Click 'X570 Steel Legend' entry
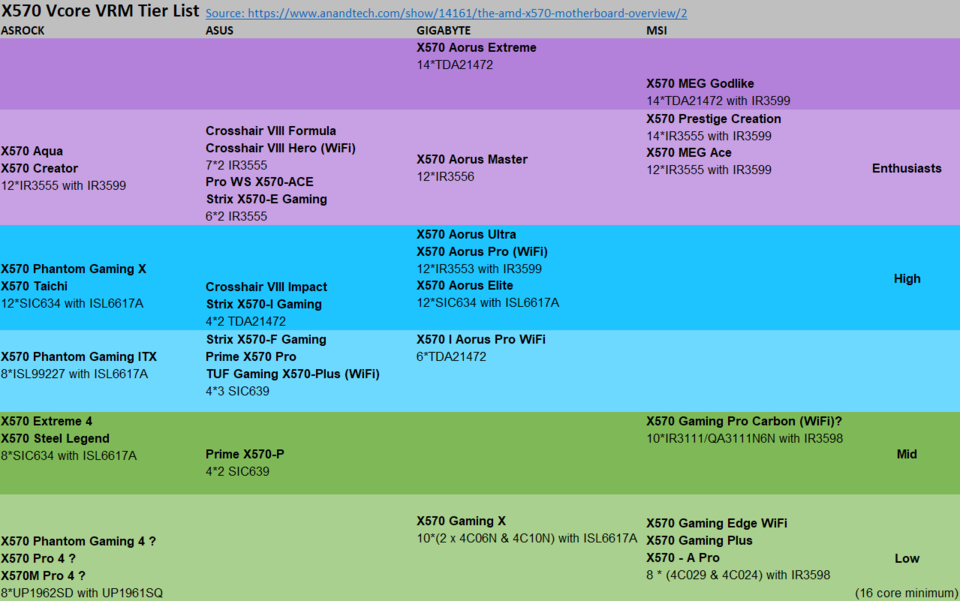Image resolution: width=960 pixels, height=601 pixels. 55,439
